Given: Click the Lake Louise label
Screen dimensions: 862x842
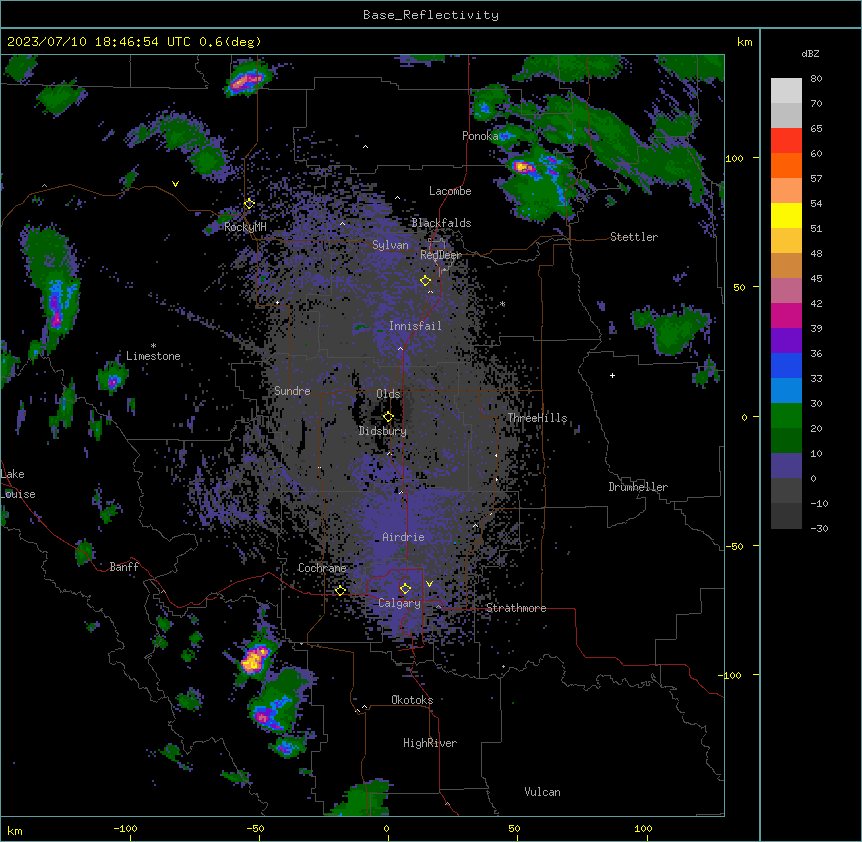Looking at the screenshot, I should coord(18,484).
